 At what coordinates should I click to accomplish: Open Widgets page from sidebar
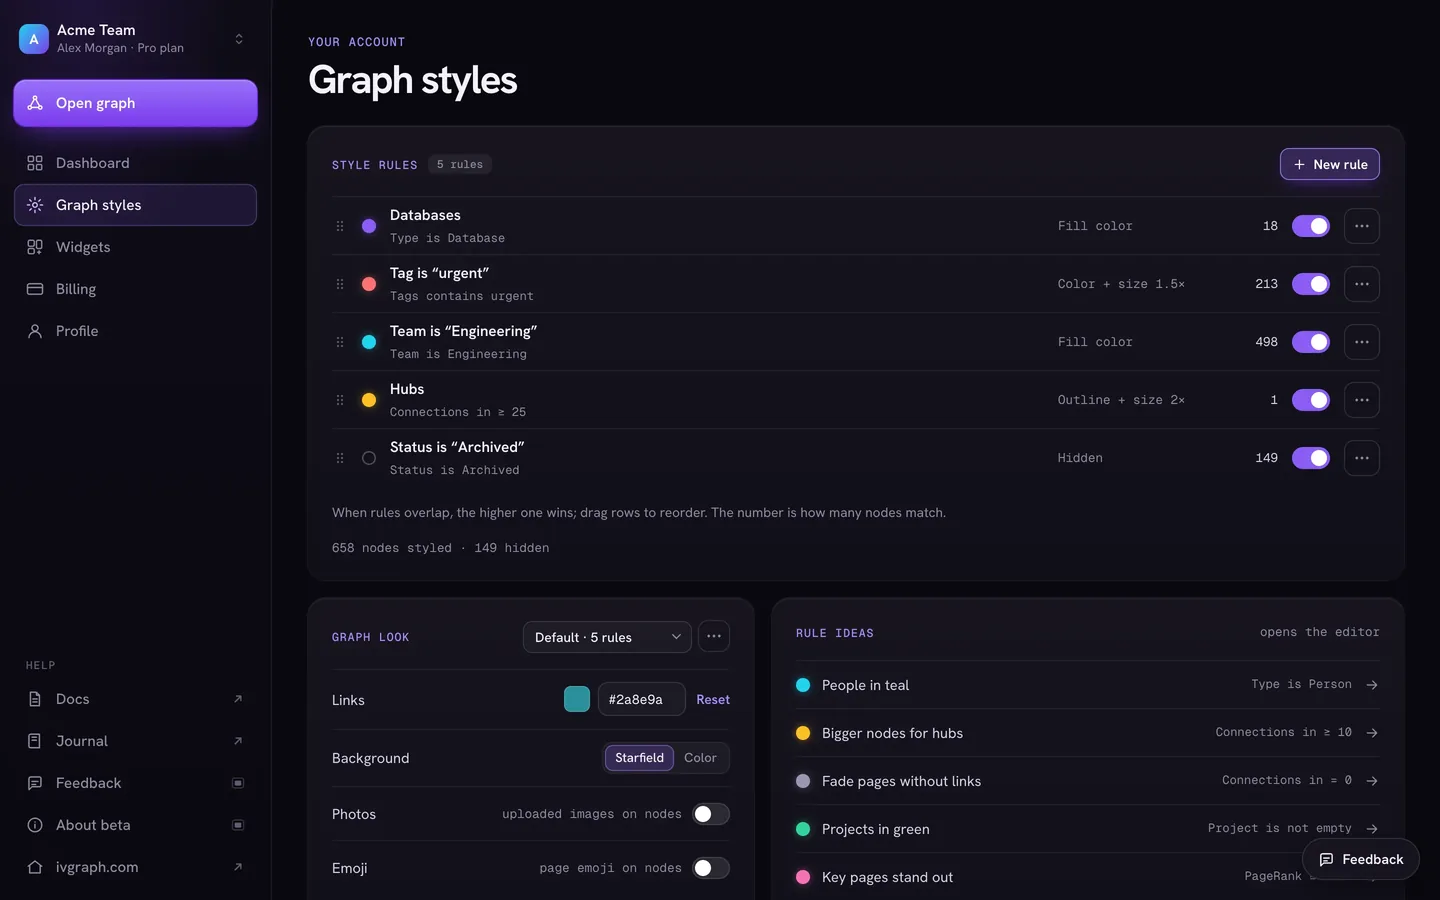pyautogui.click(x=135, y=247)
